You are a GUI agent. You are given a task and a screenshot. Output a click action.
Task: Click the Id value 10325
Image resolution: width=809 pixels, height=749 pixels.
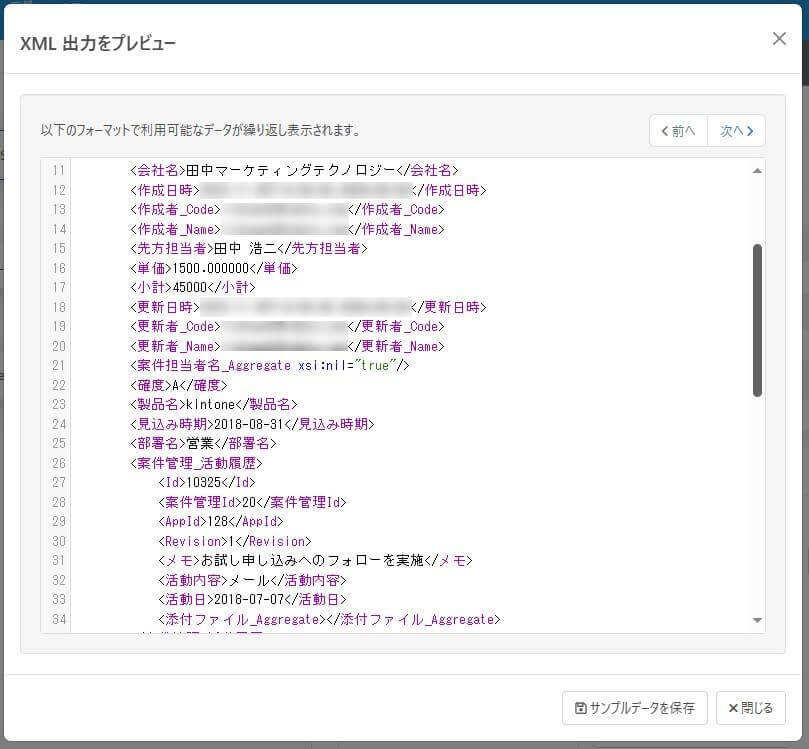click(203, 482)
